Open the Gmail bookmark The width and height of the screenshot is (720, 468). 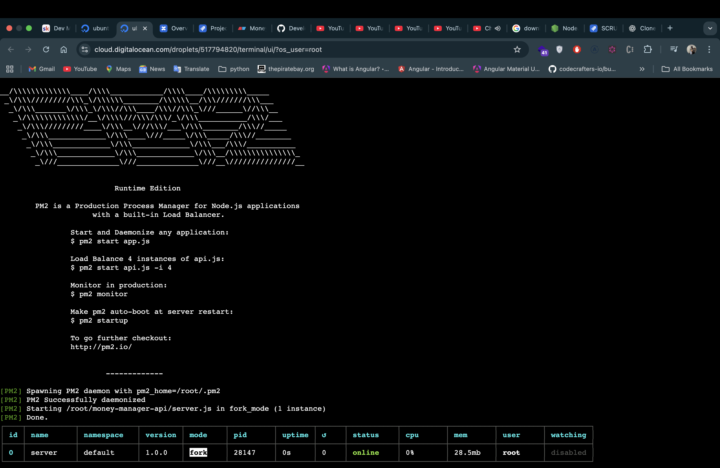click(42, 69)
